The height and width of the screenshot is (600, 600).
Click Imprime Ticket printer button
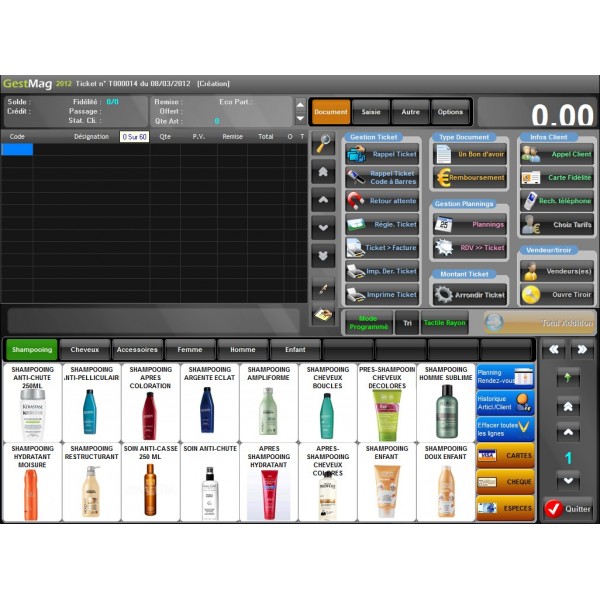(382, 295)
